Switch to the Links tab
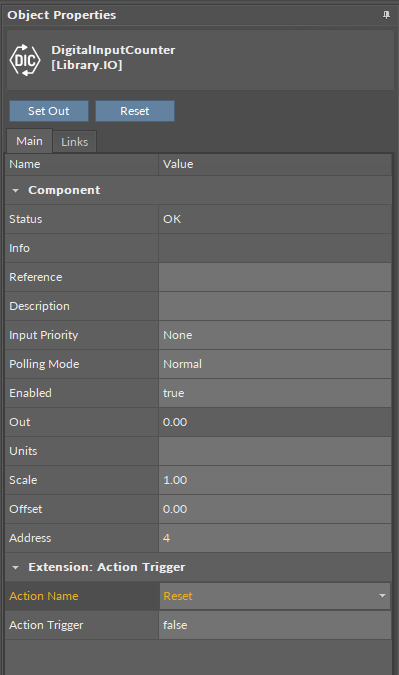 [x=74, y=142]
